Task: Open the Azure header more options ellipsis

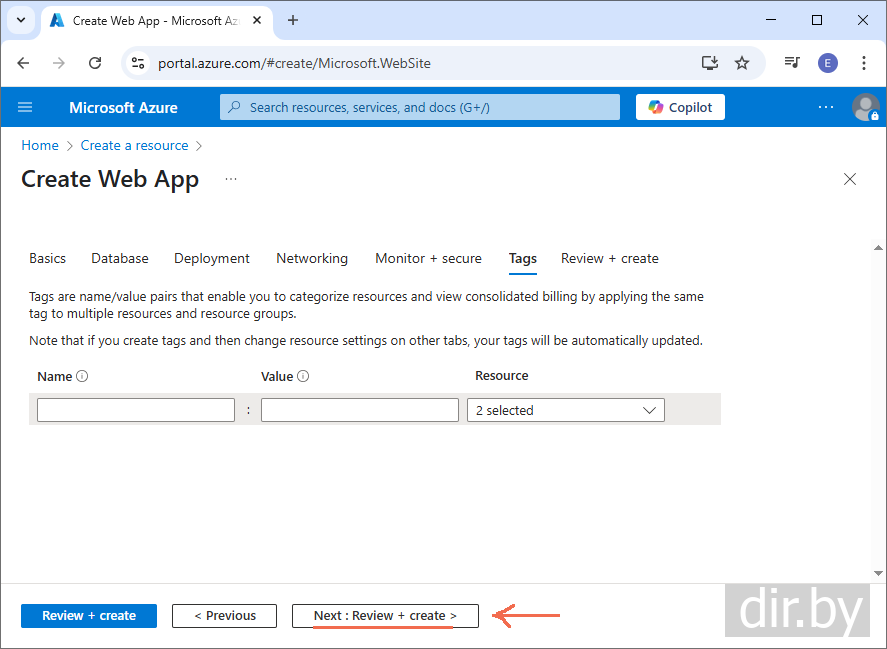Action: pos(826,107)
